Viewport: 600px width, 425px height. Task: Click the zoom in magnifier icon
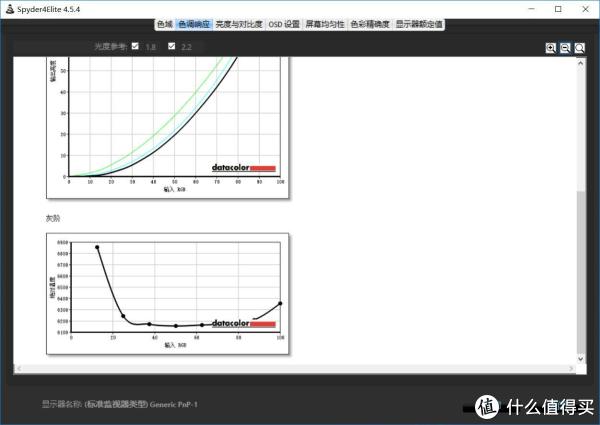click(x=550, y=48)
